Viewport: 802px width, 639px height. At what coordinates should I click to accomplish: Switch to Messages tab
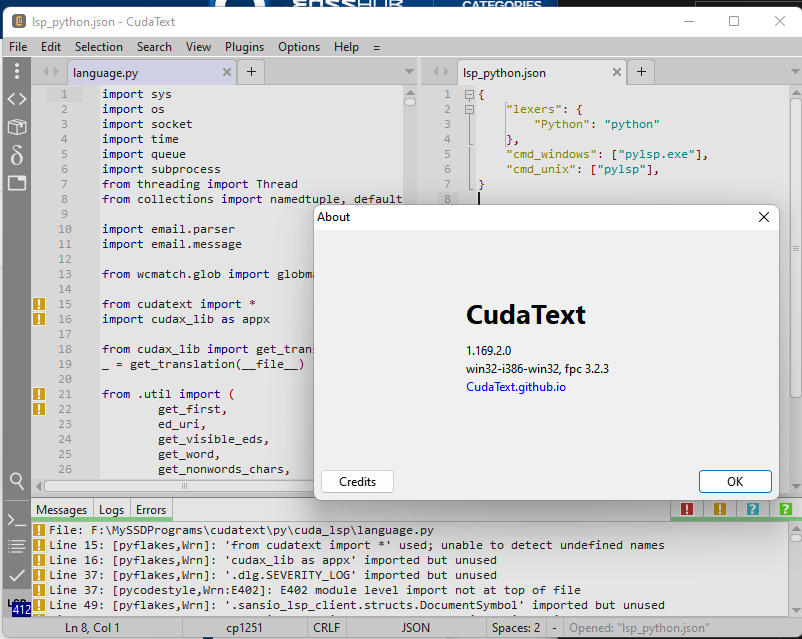pyautogui.click(x=61, y=510)
